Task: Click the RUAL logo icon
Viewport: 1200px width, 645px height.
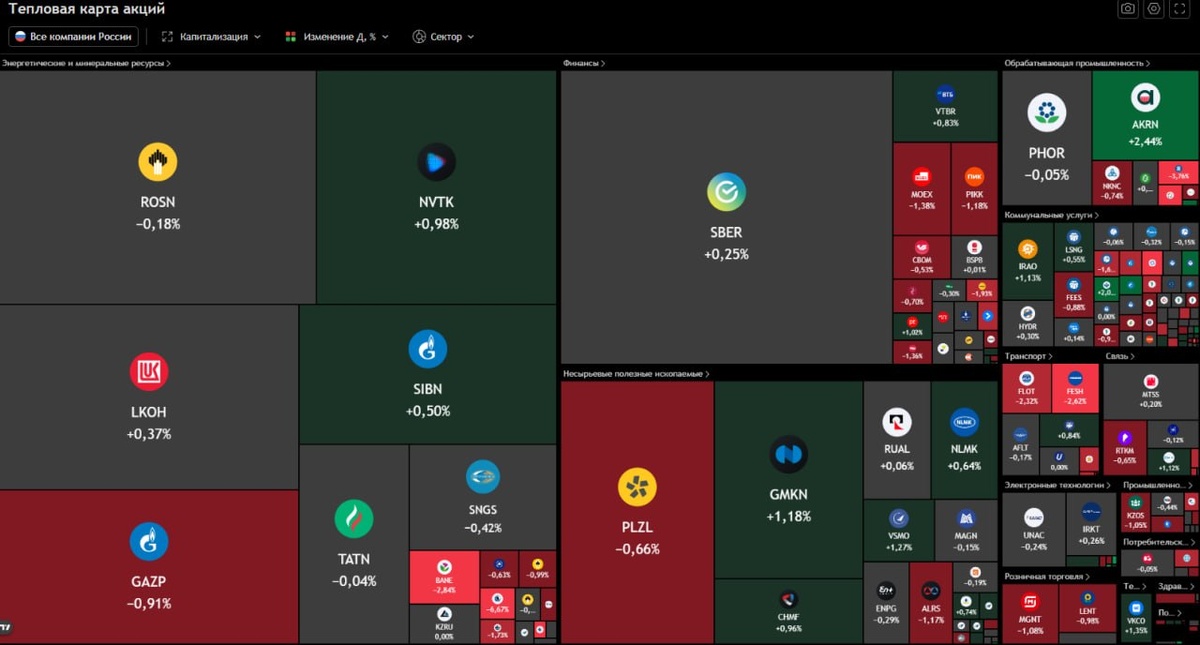Action: pyautogui.click(x=897, y=422)
